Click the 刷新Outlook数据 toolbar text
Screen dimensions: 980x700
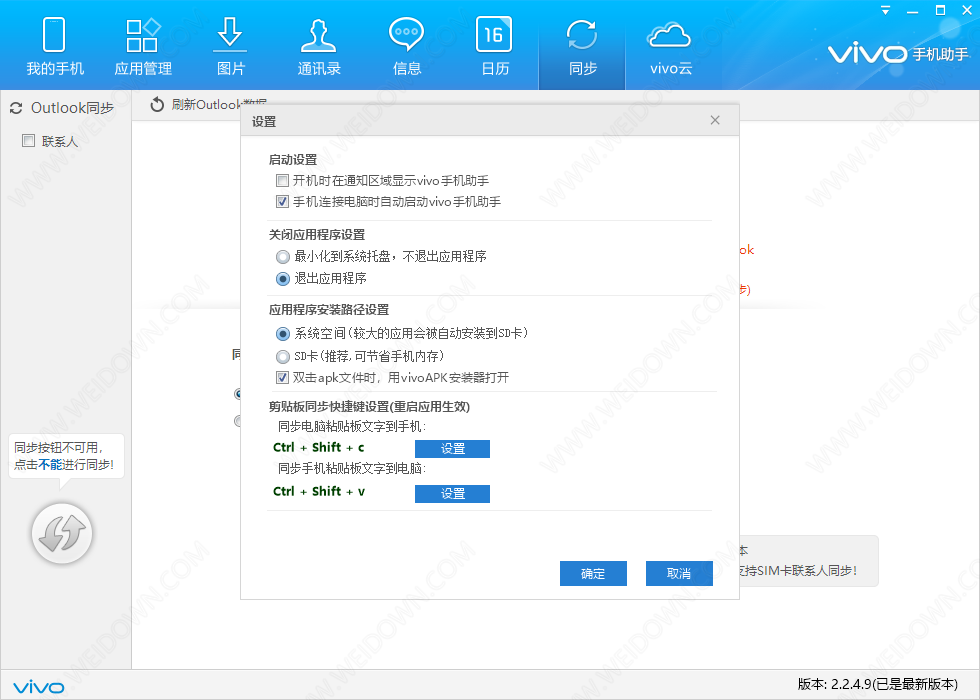219,104
